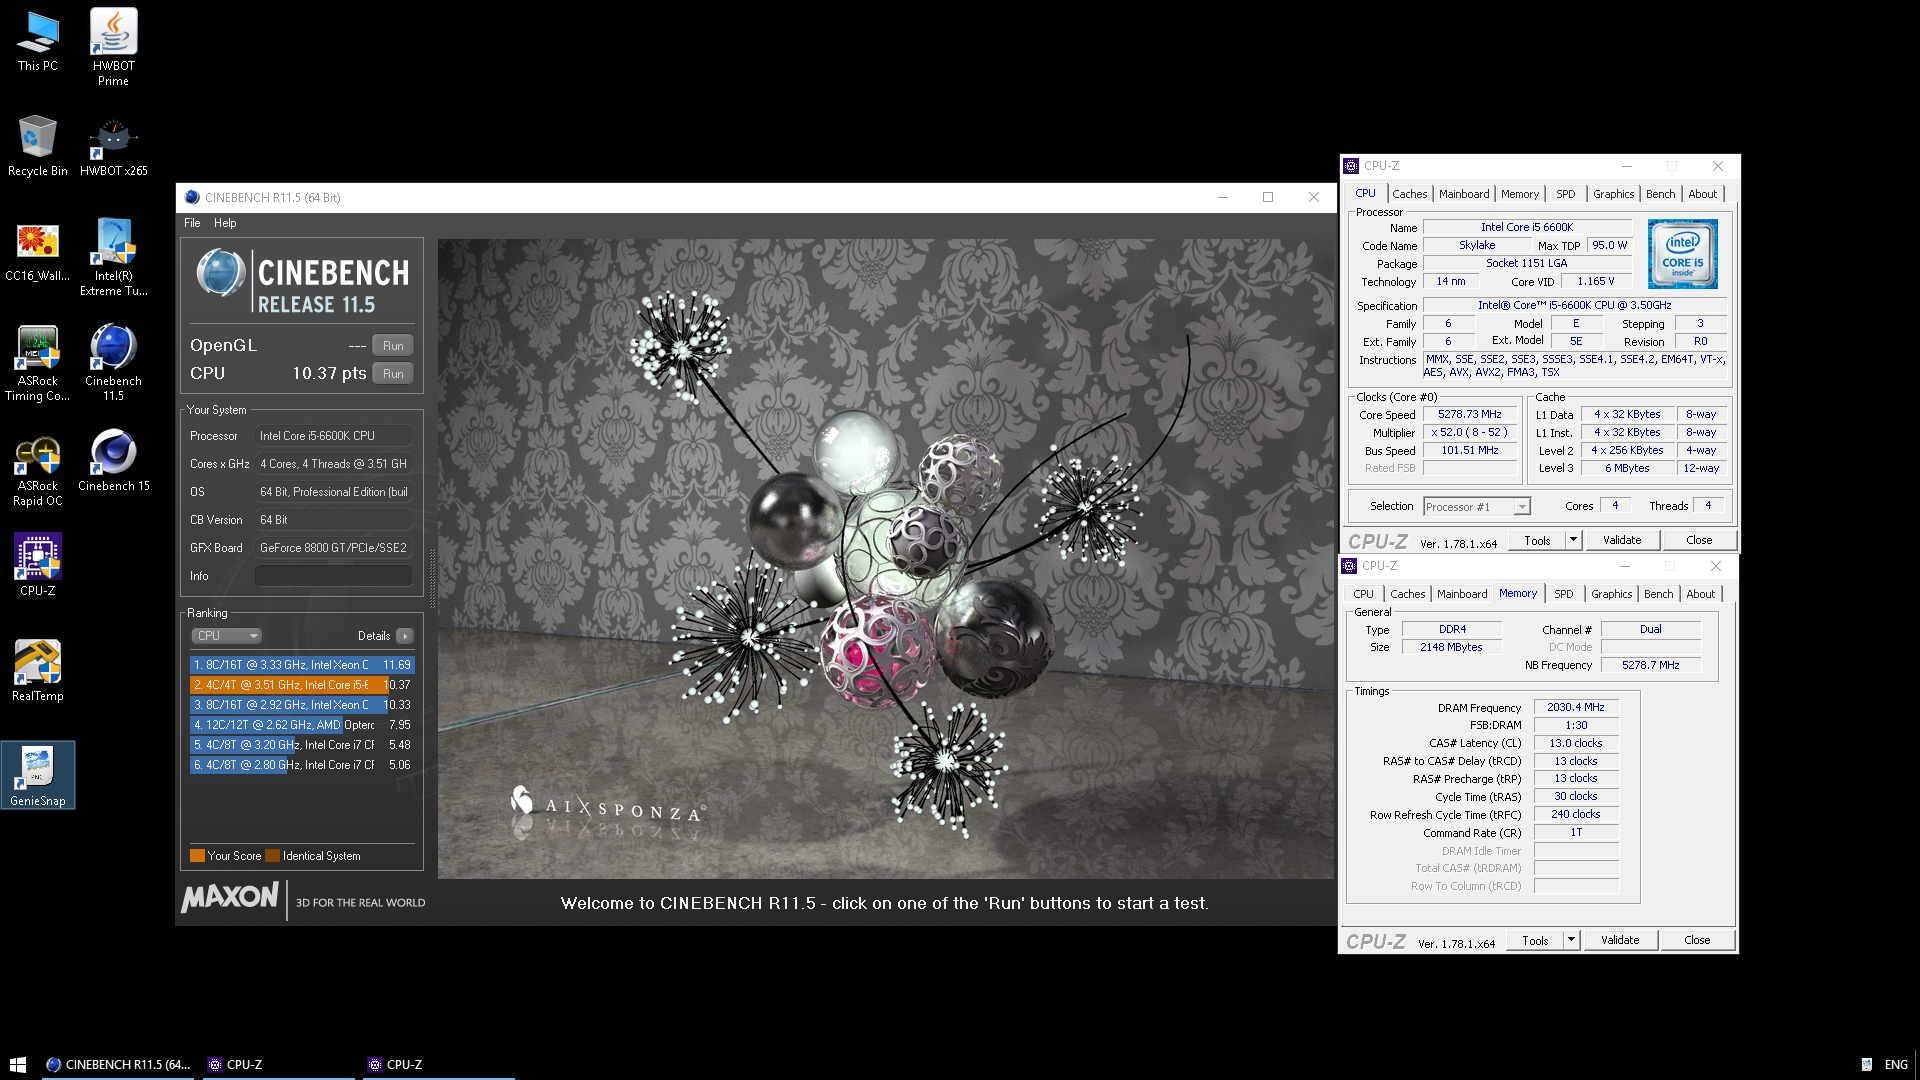Open Memory tab in top CPU-Z
The image size is (1920, 1080).
1519,194
